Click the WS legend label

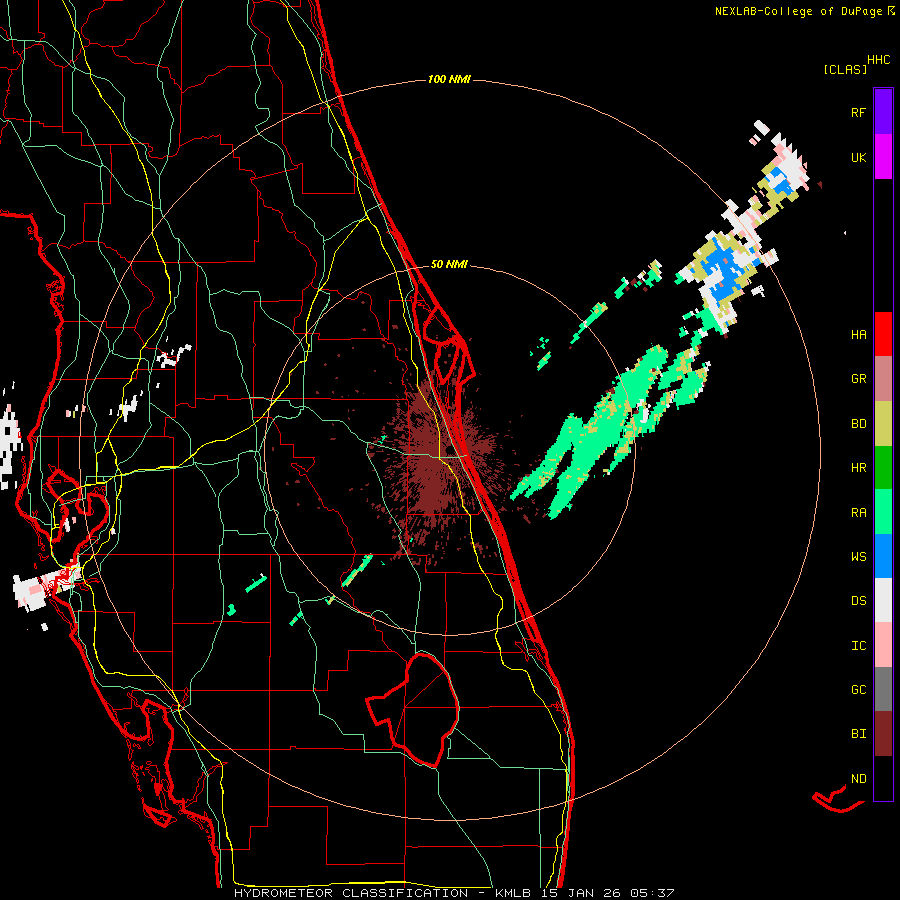[858, 557]
